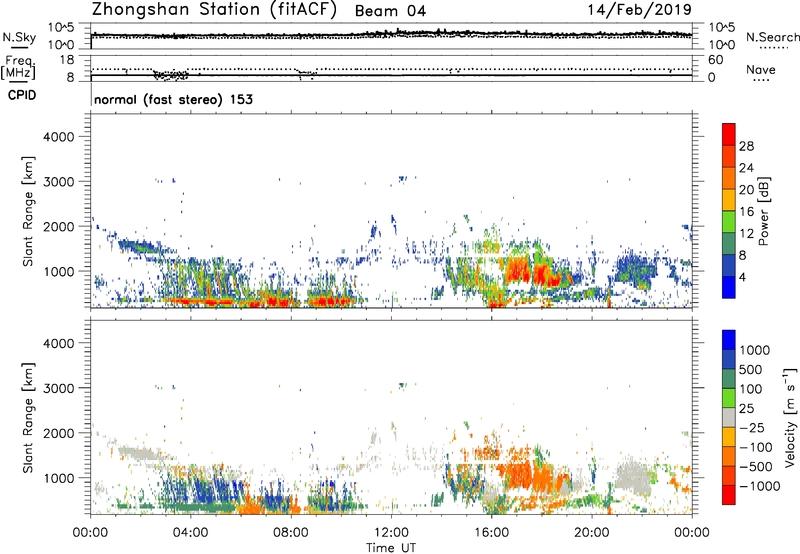Click the '20:00' time axis tick label

591,533
